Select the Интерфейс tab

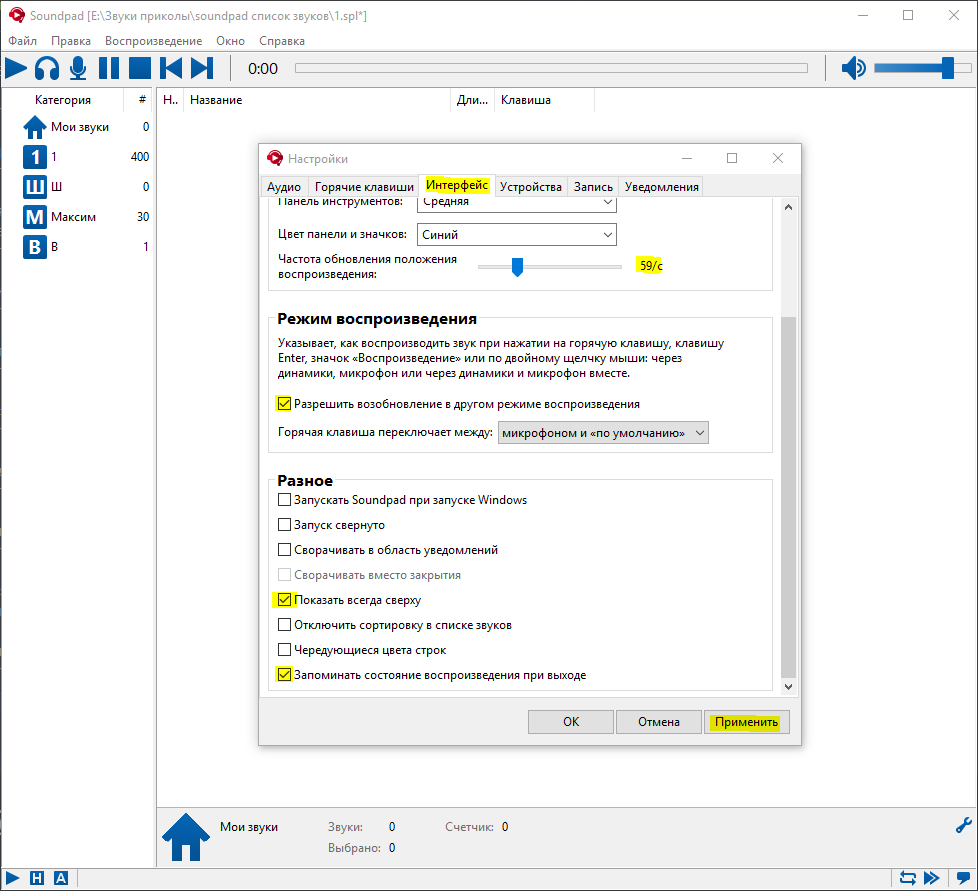pos(457,185)
